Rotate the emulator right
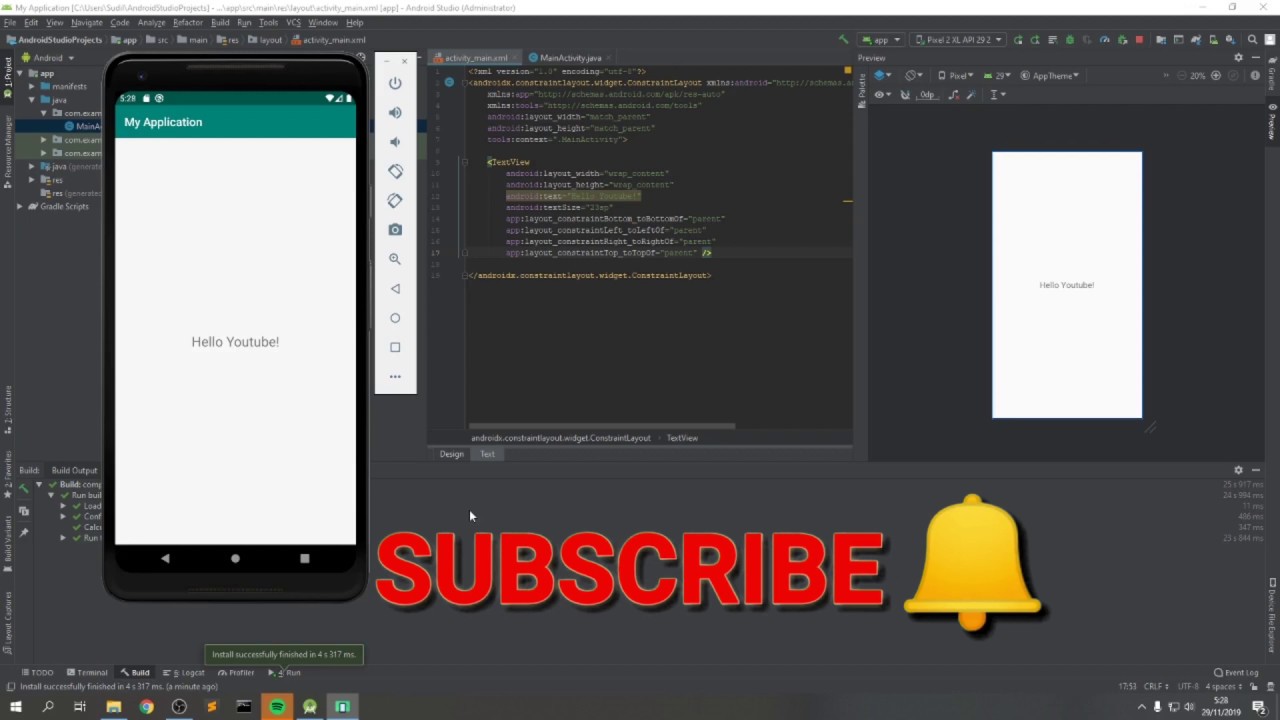This screenshot has width=1280, height=720. (395, 200)
